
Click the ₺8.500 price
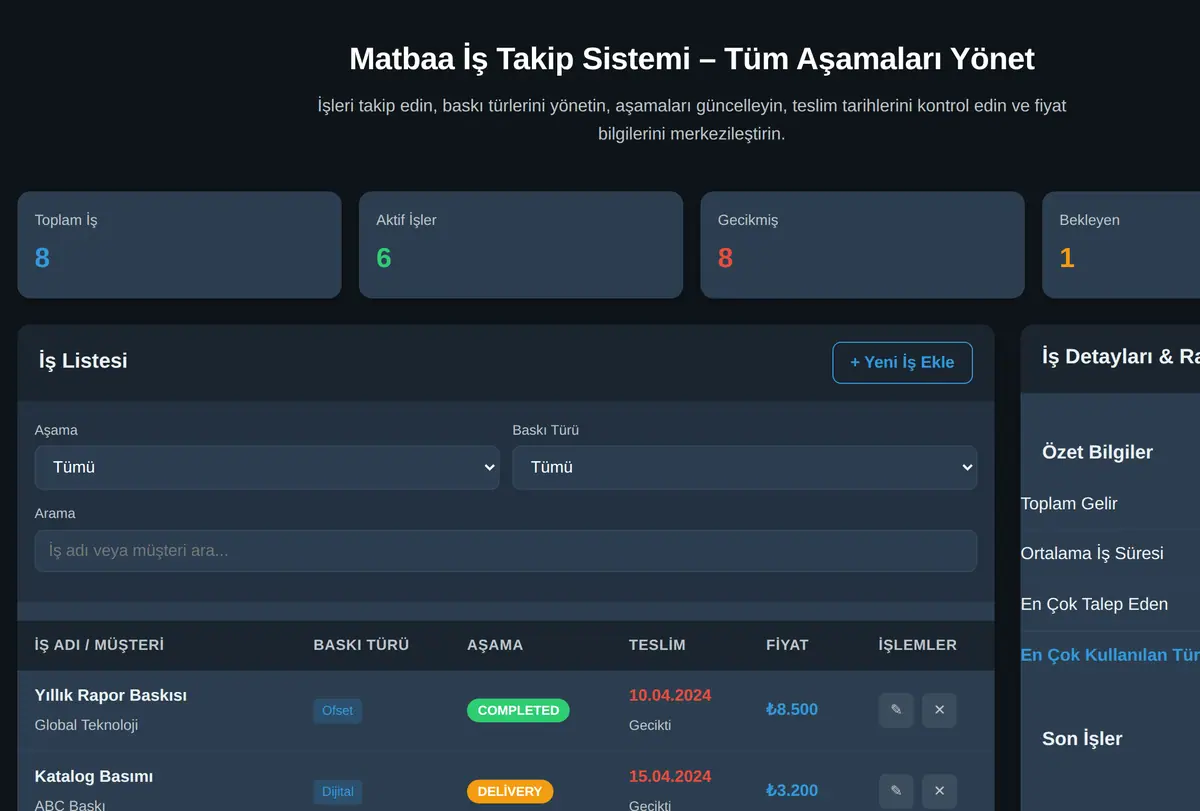pos(792,709)
